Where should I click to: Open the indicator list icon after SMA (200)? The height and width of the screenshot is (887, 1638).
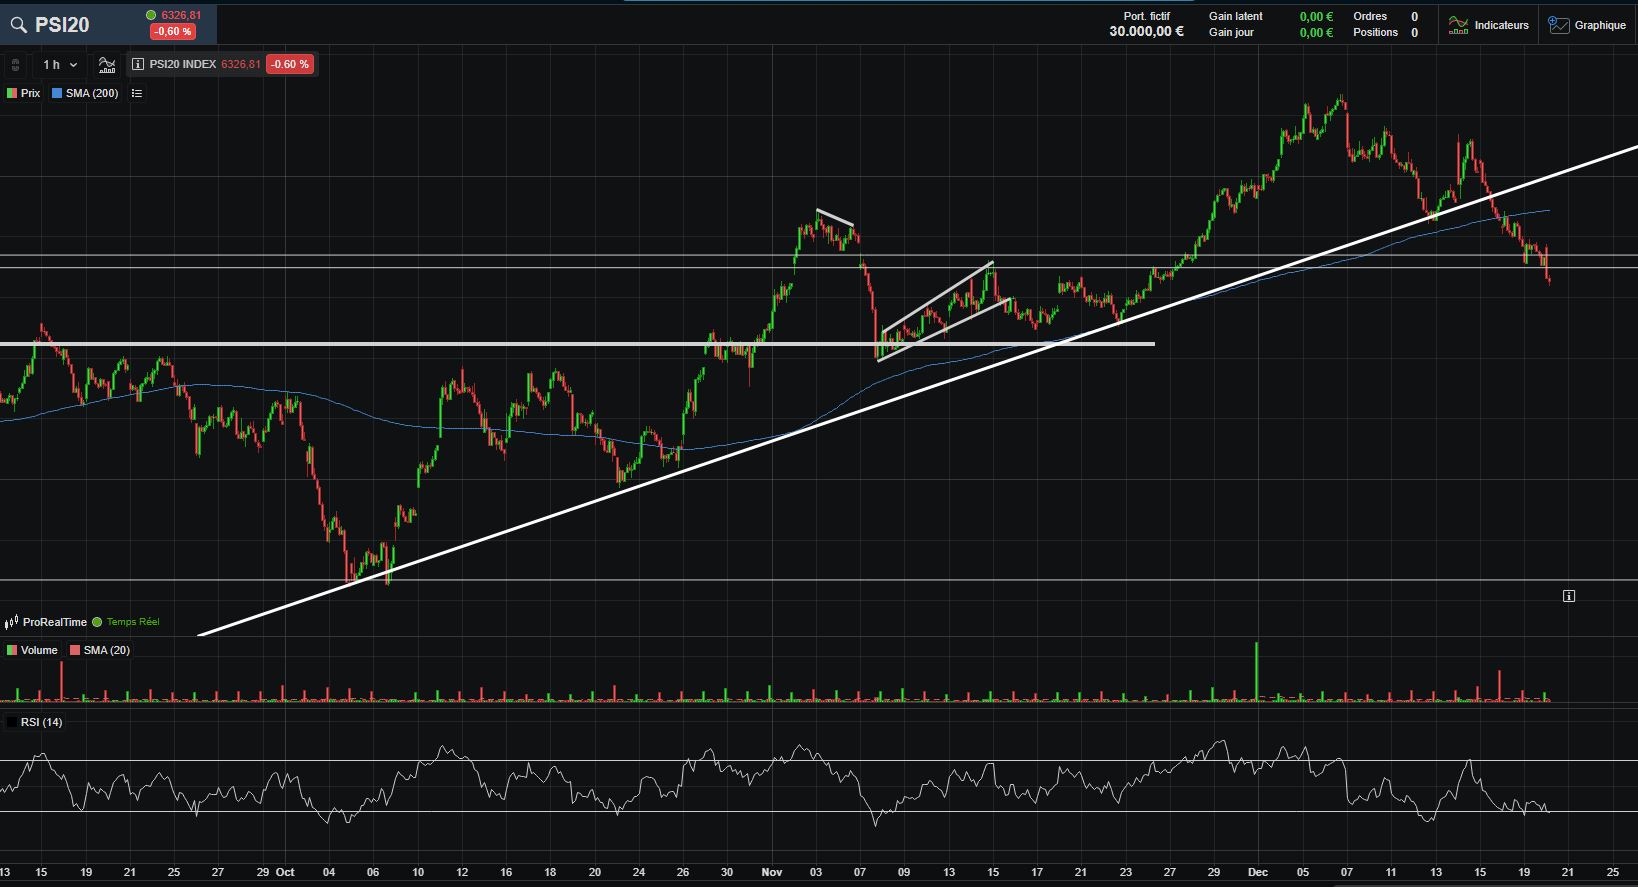pos(137,93)
